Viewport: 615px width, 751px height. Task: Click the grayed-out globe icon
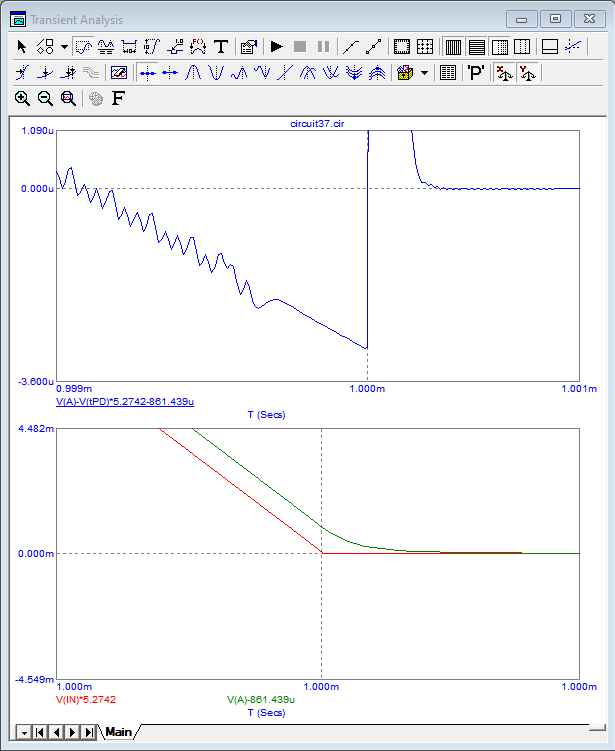[96, 99]
